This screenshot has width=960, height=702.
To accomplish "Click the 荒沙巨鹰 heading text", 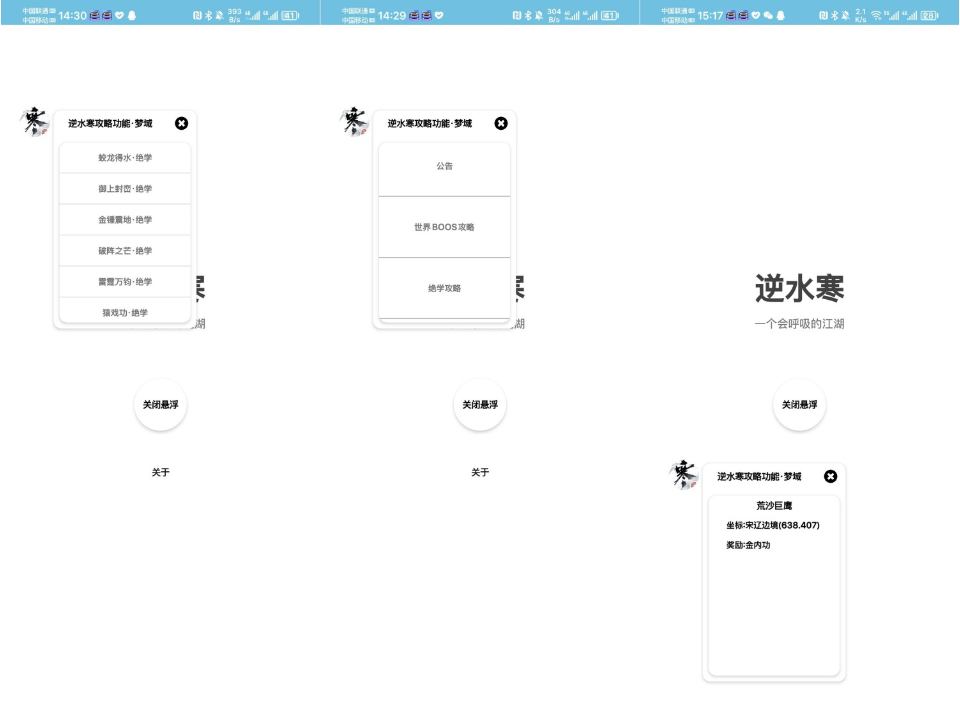I will [774, 506].
